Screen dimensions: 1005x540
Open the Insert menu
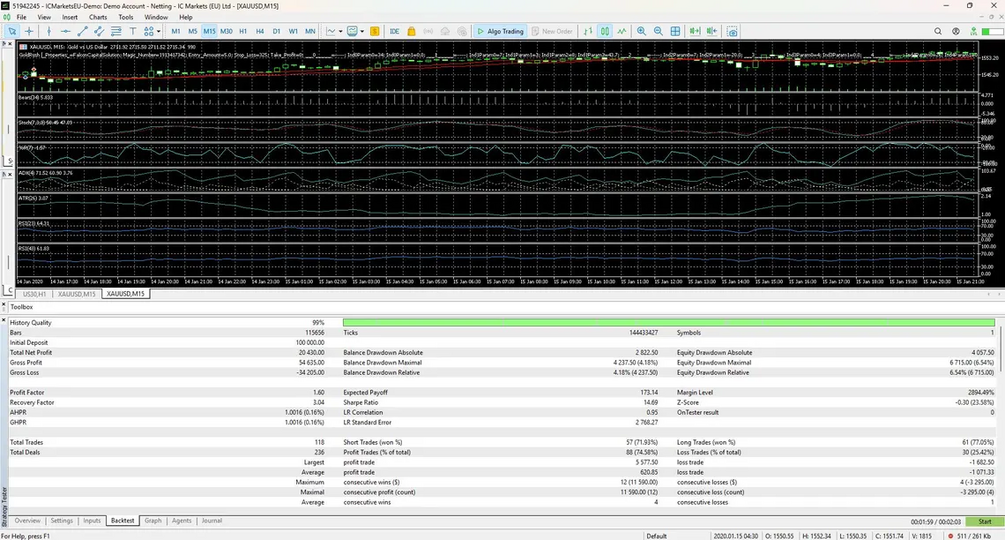[70, 17]
